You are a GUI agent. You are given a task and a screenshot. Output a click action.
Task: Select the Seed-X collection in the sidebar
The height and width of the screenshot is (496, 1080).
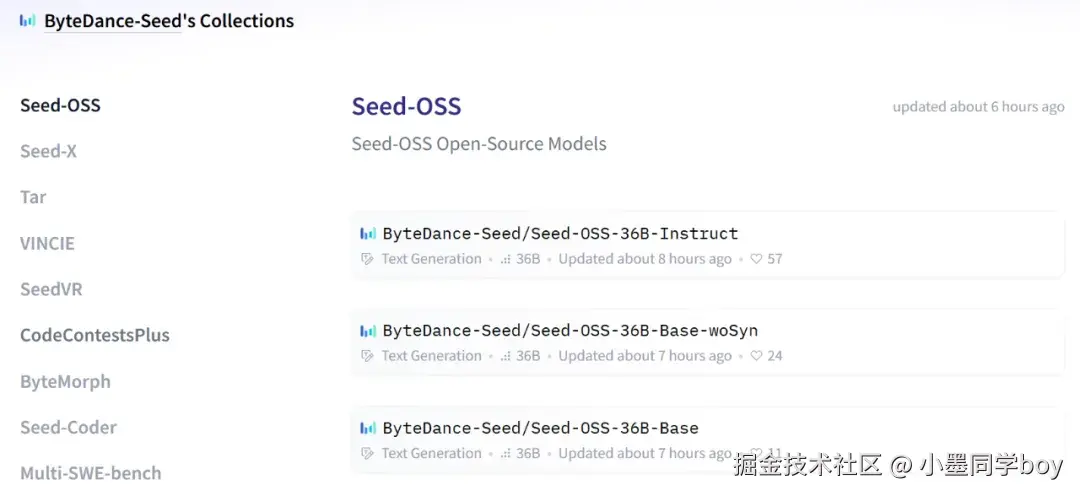(48, 151)
